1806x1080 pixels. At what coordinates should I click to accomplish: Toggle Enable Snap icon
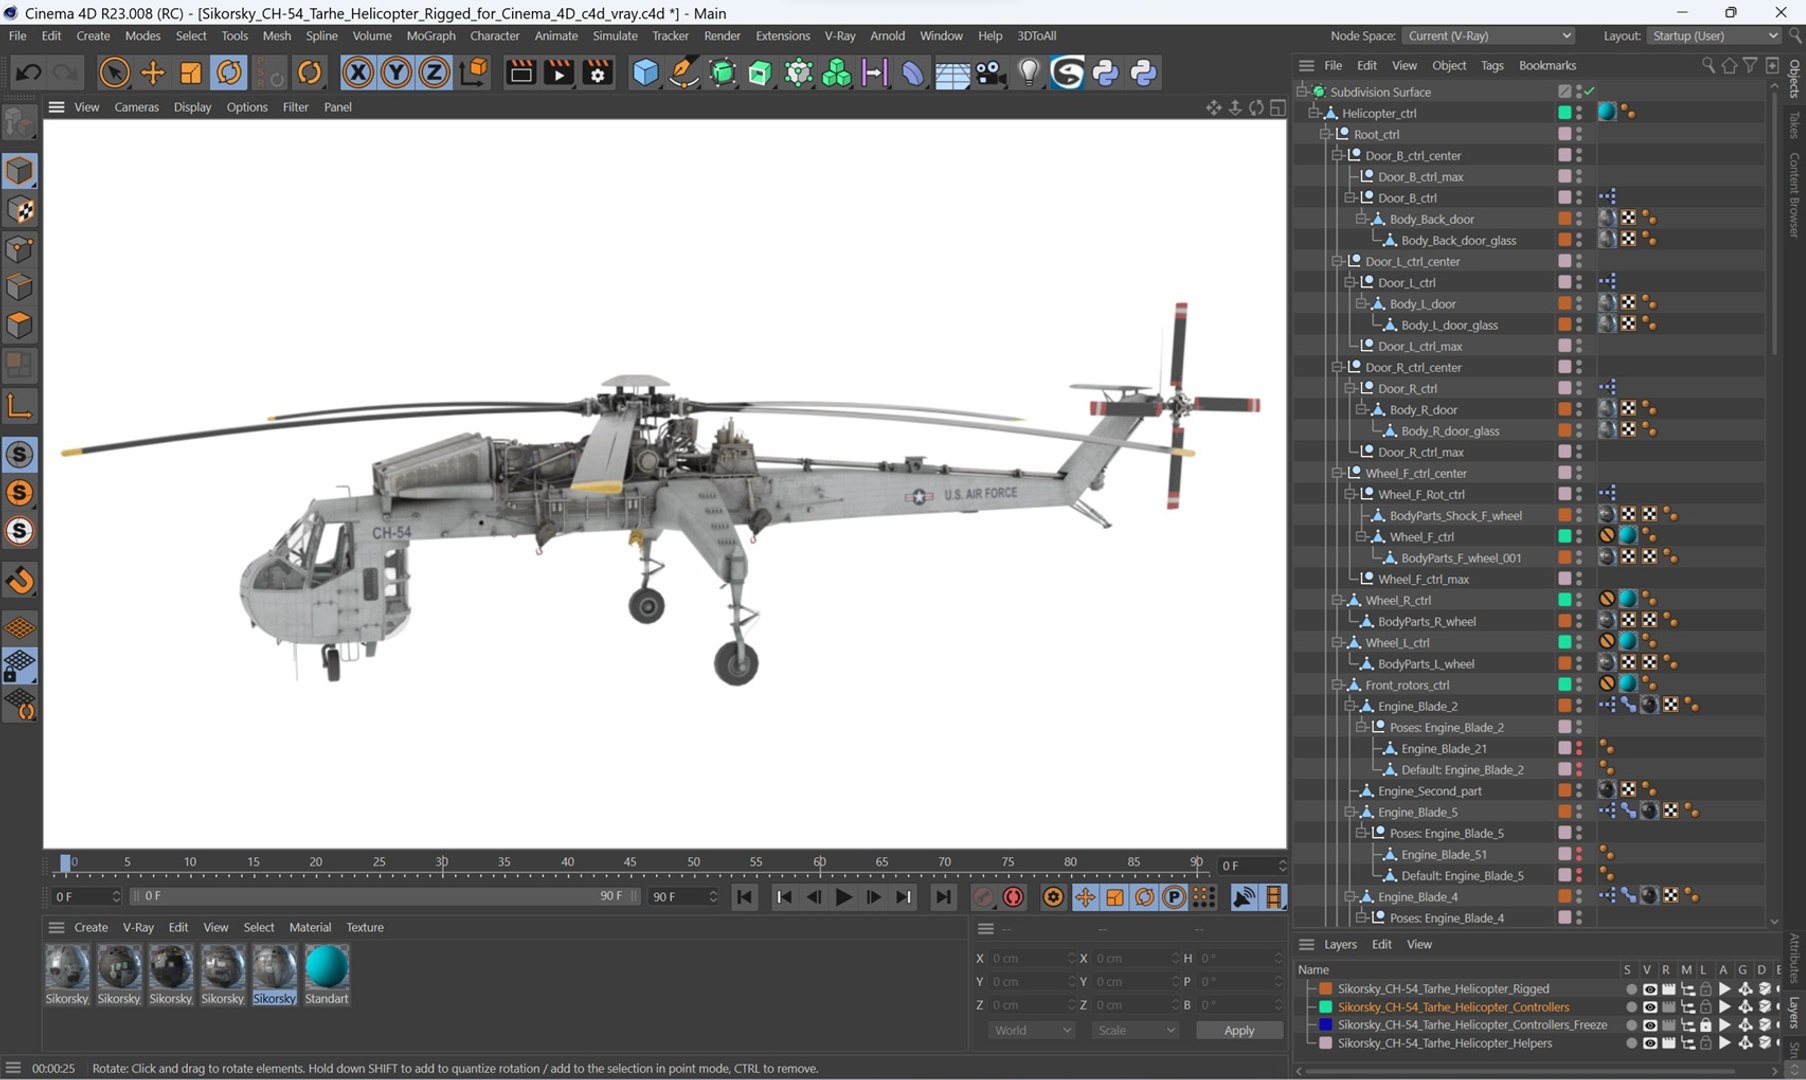click(x=20, y=581)
